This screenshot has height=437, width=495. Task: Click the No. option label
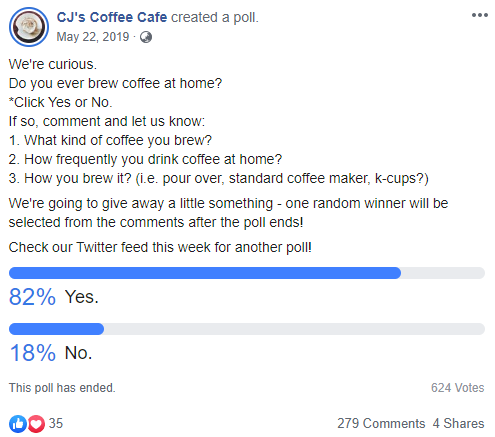(x=78, y=353)
